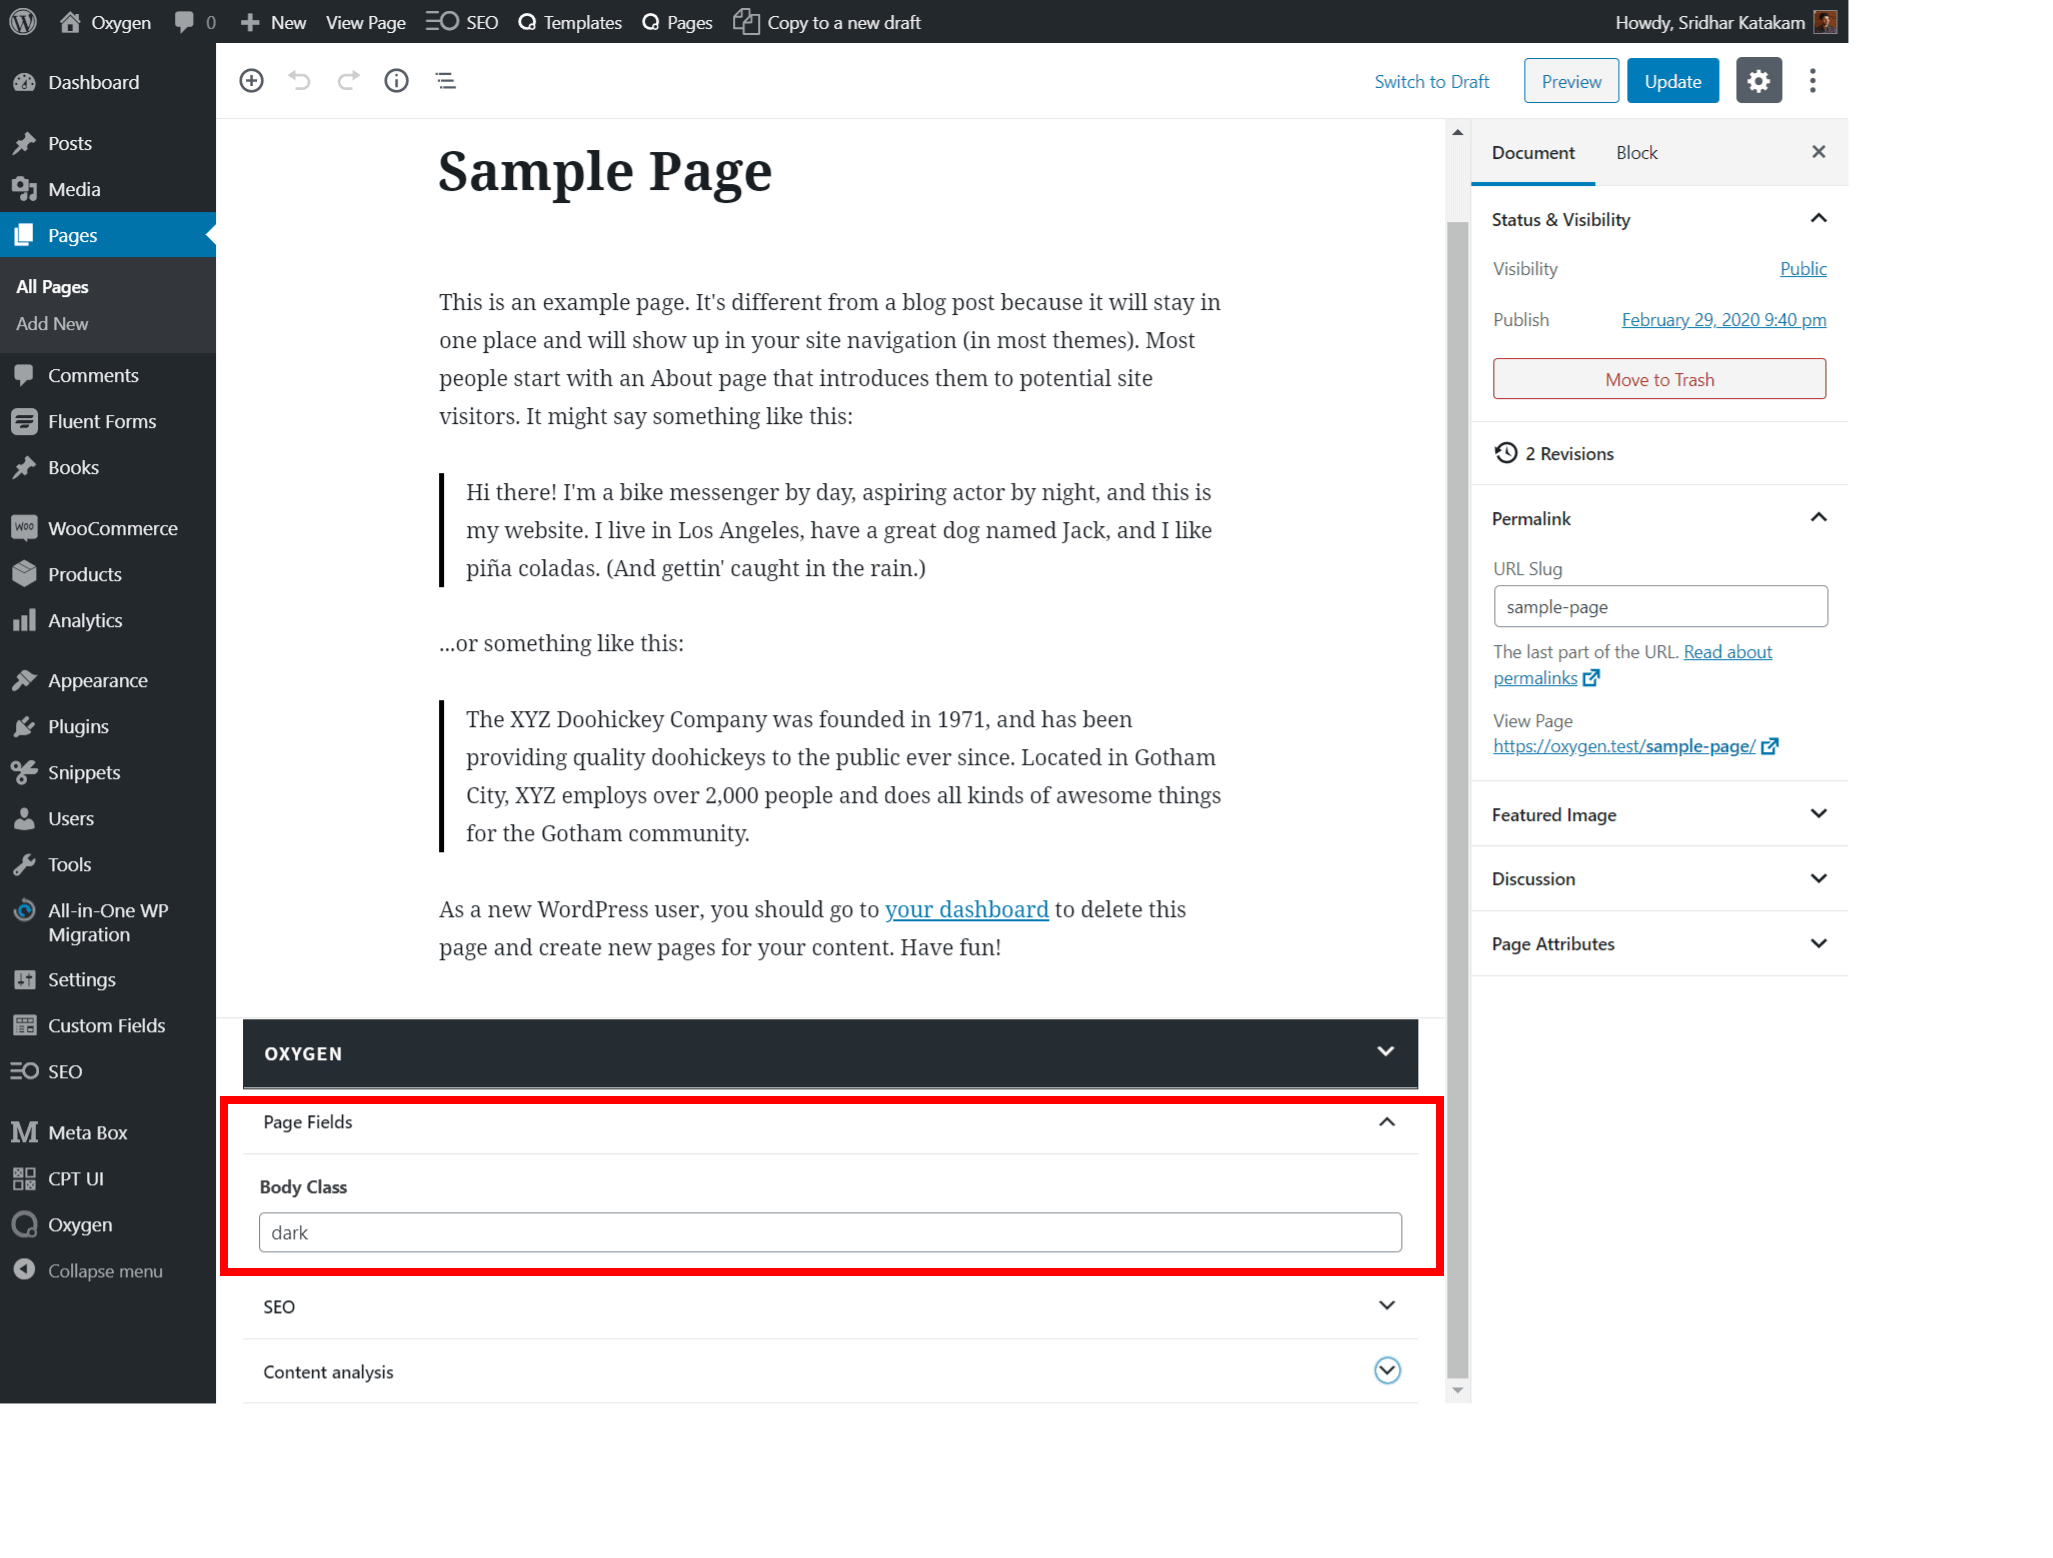Click the Move to Trash button
The image size is (2053, 1558).
click(x=1659, y=380)
